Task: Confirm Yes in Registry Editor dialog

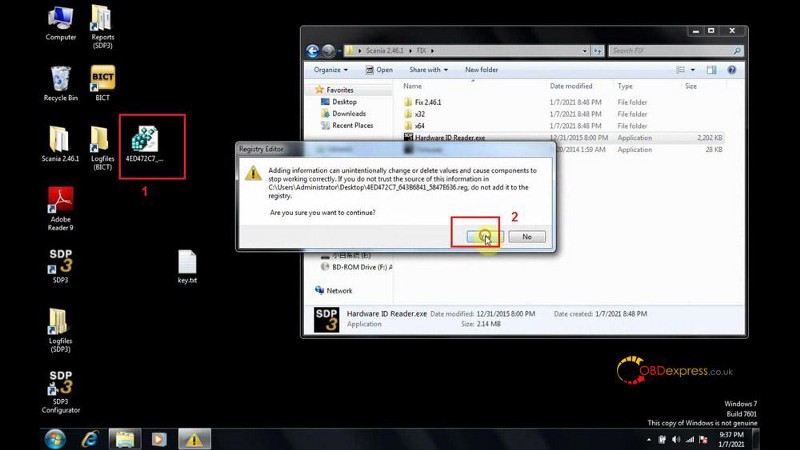Action: (x=485, y=237)
